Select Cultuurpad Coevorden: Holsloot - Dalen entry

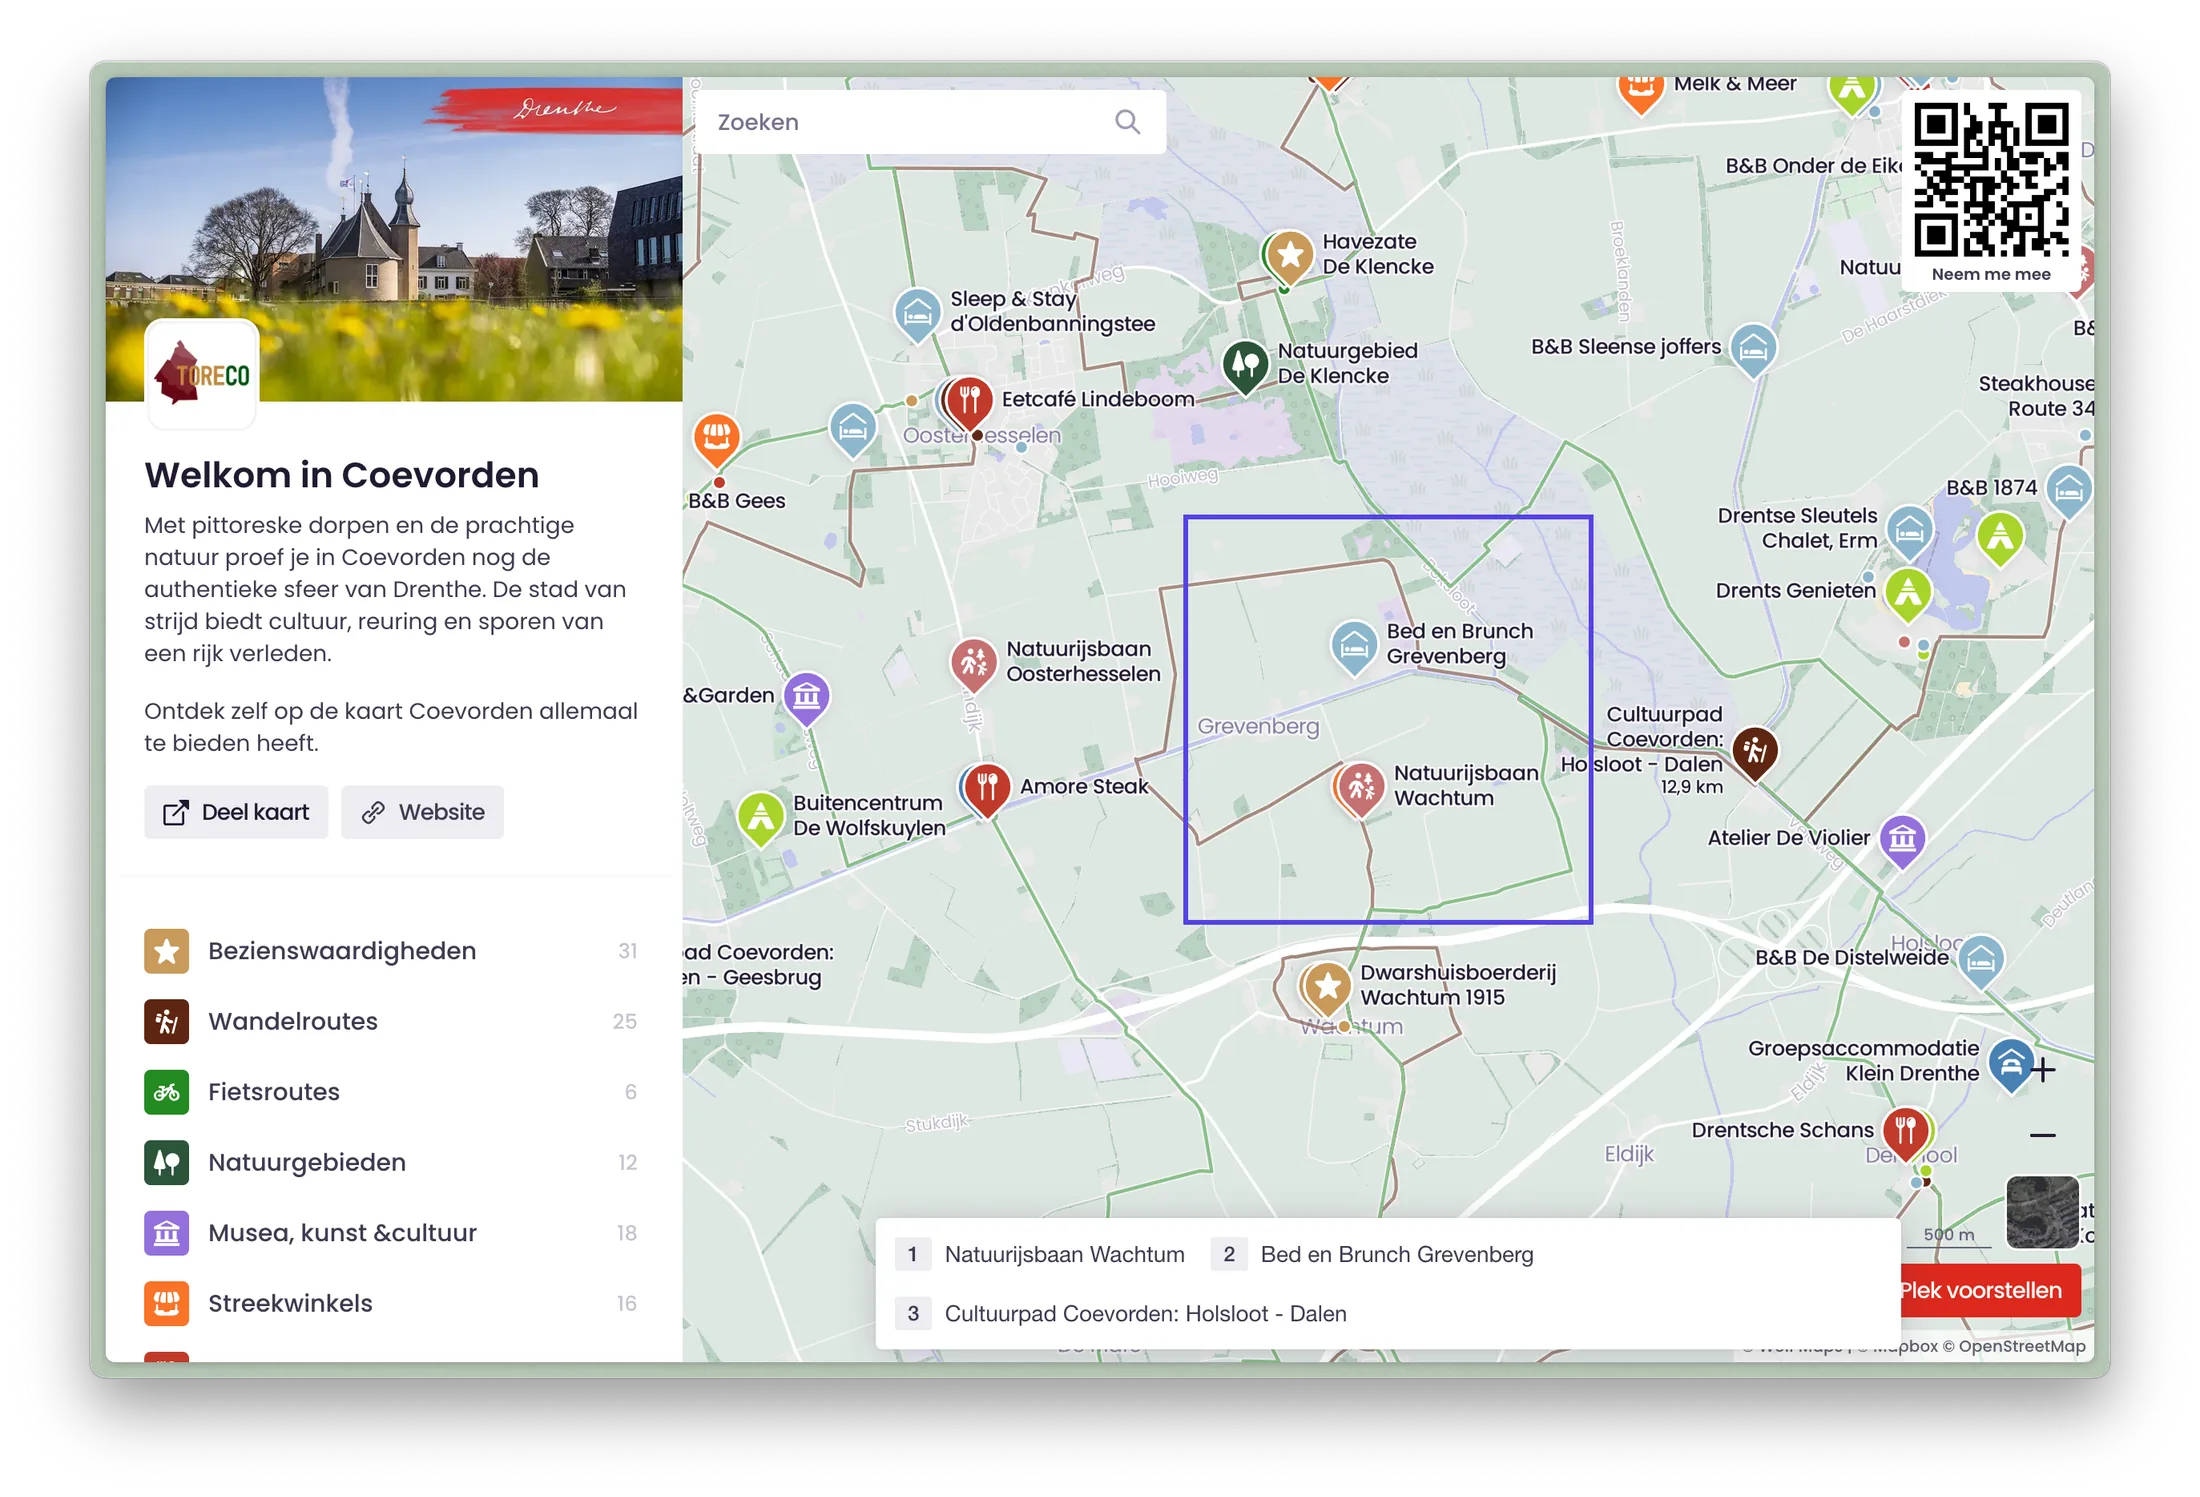1146,1313
